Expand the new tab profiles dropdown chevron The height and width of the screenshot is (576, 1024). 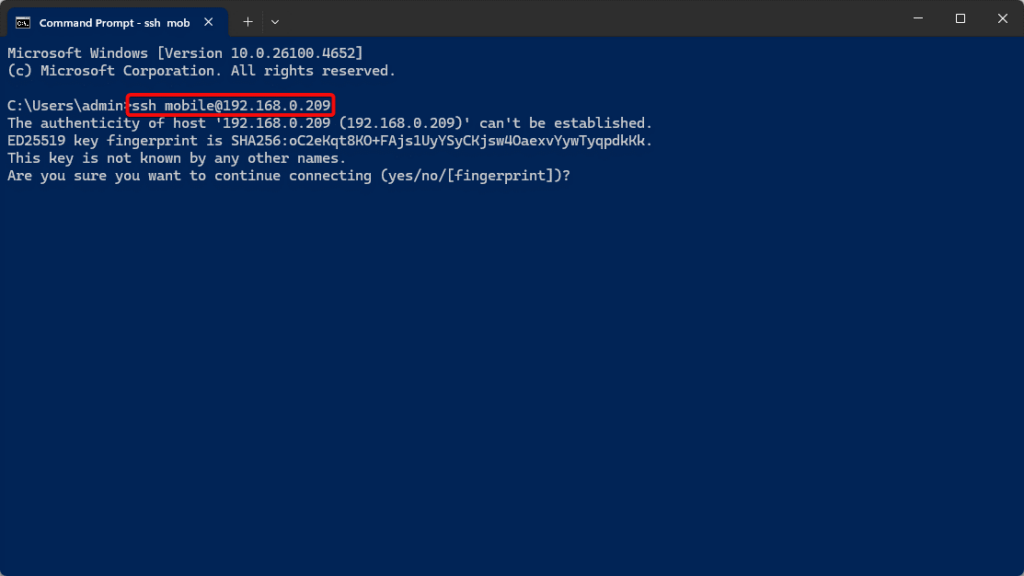(x=275, y=22)
